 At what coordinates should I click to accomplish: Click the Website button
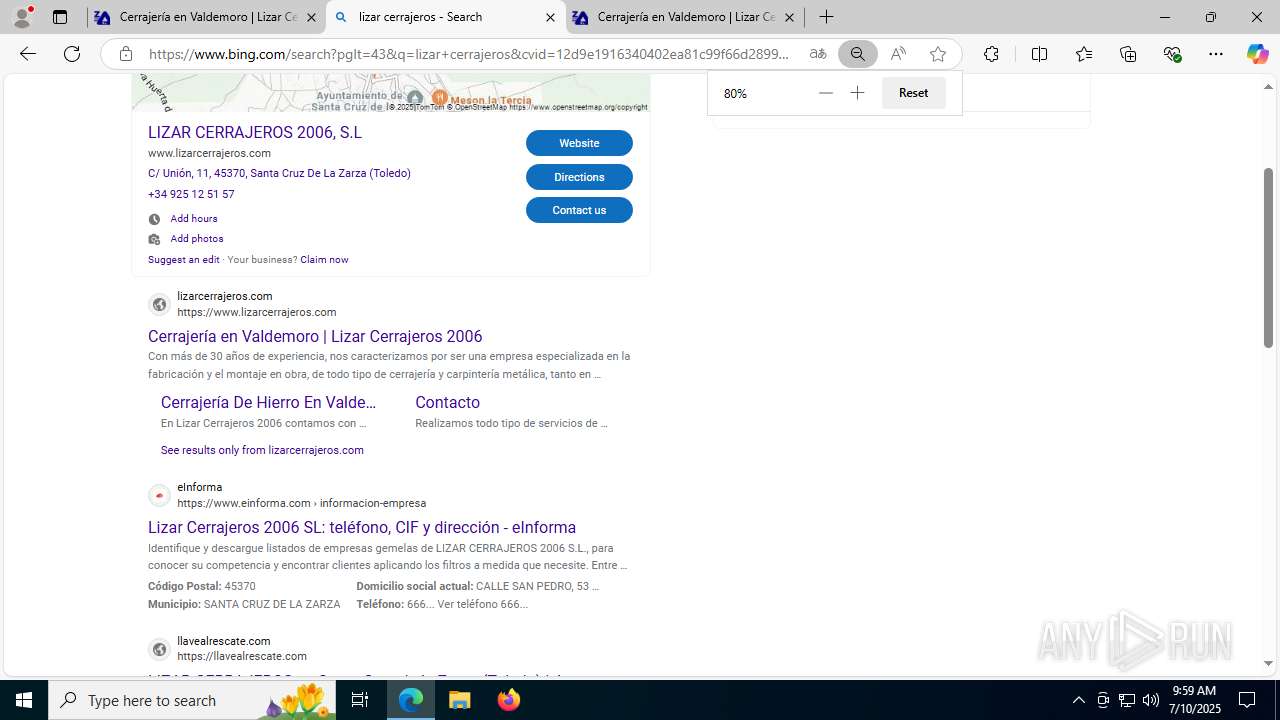coord(579,143)
